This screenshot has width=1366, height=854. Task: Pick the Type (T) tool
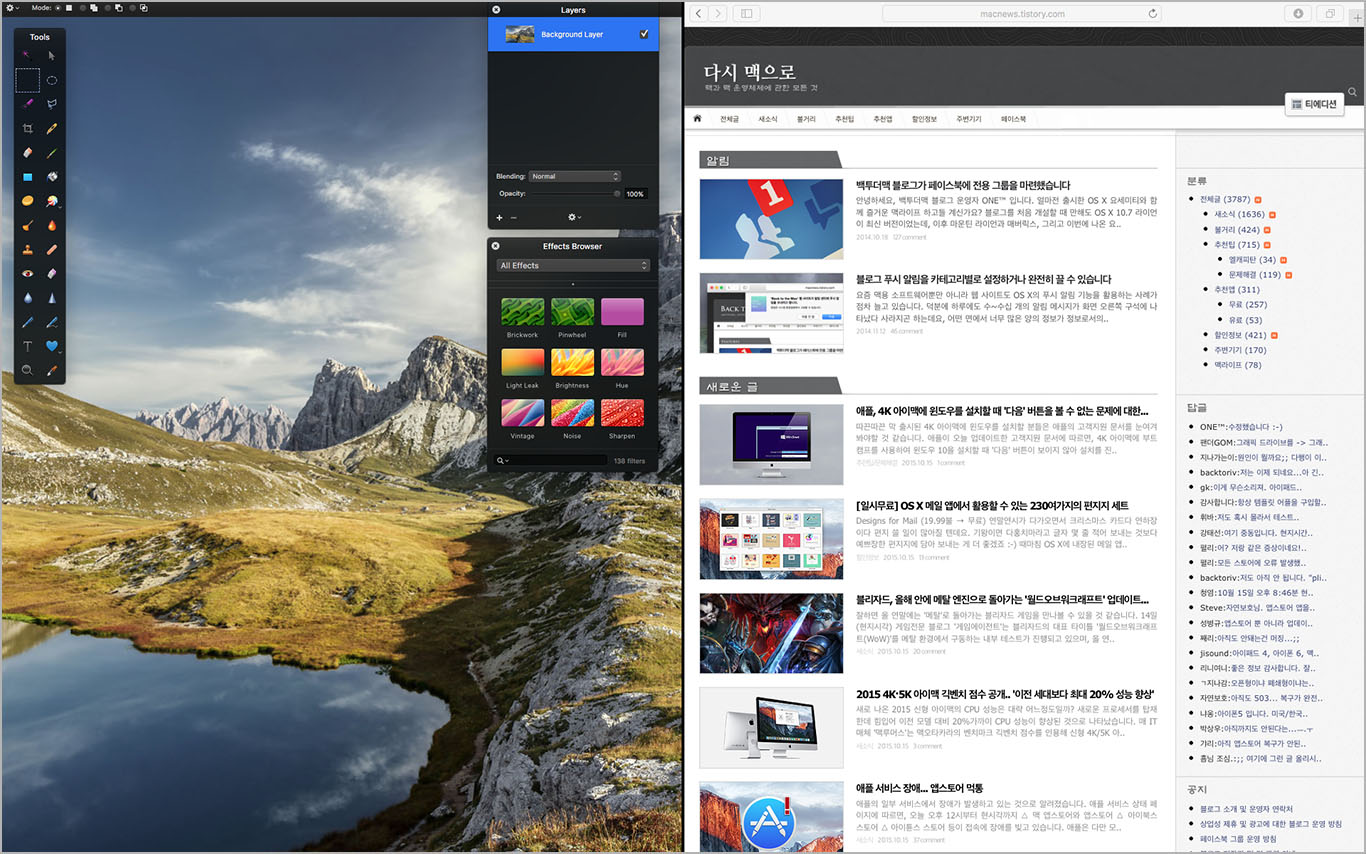tap(28, 346)
